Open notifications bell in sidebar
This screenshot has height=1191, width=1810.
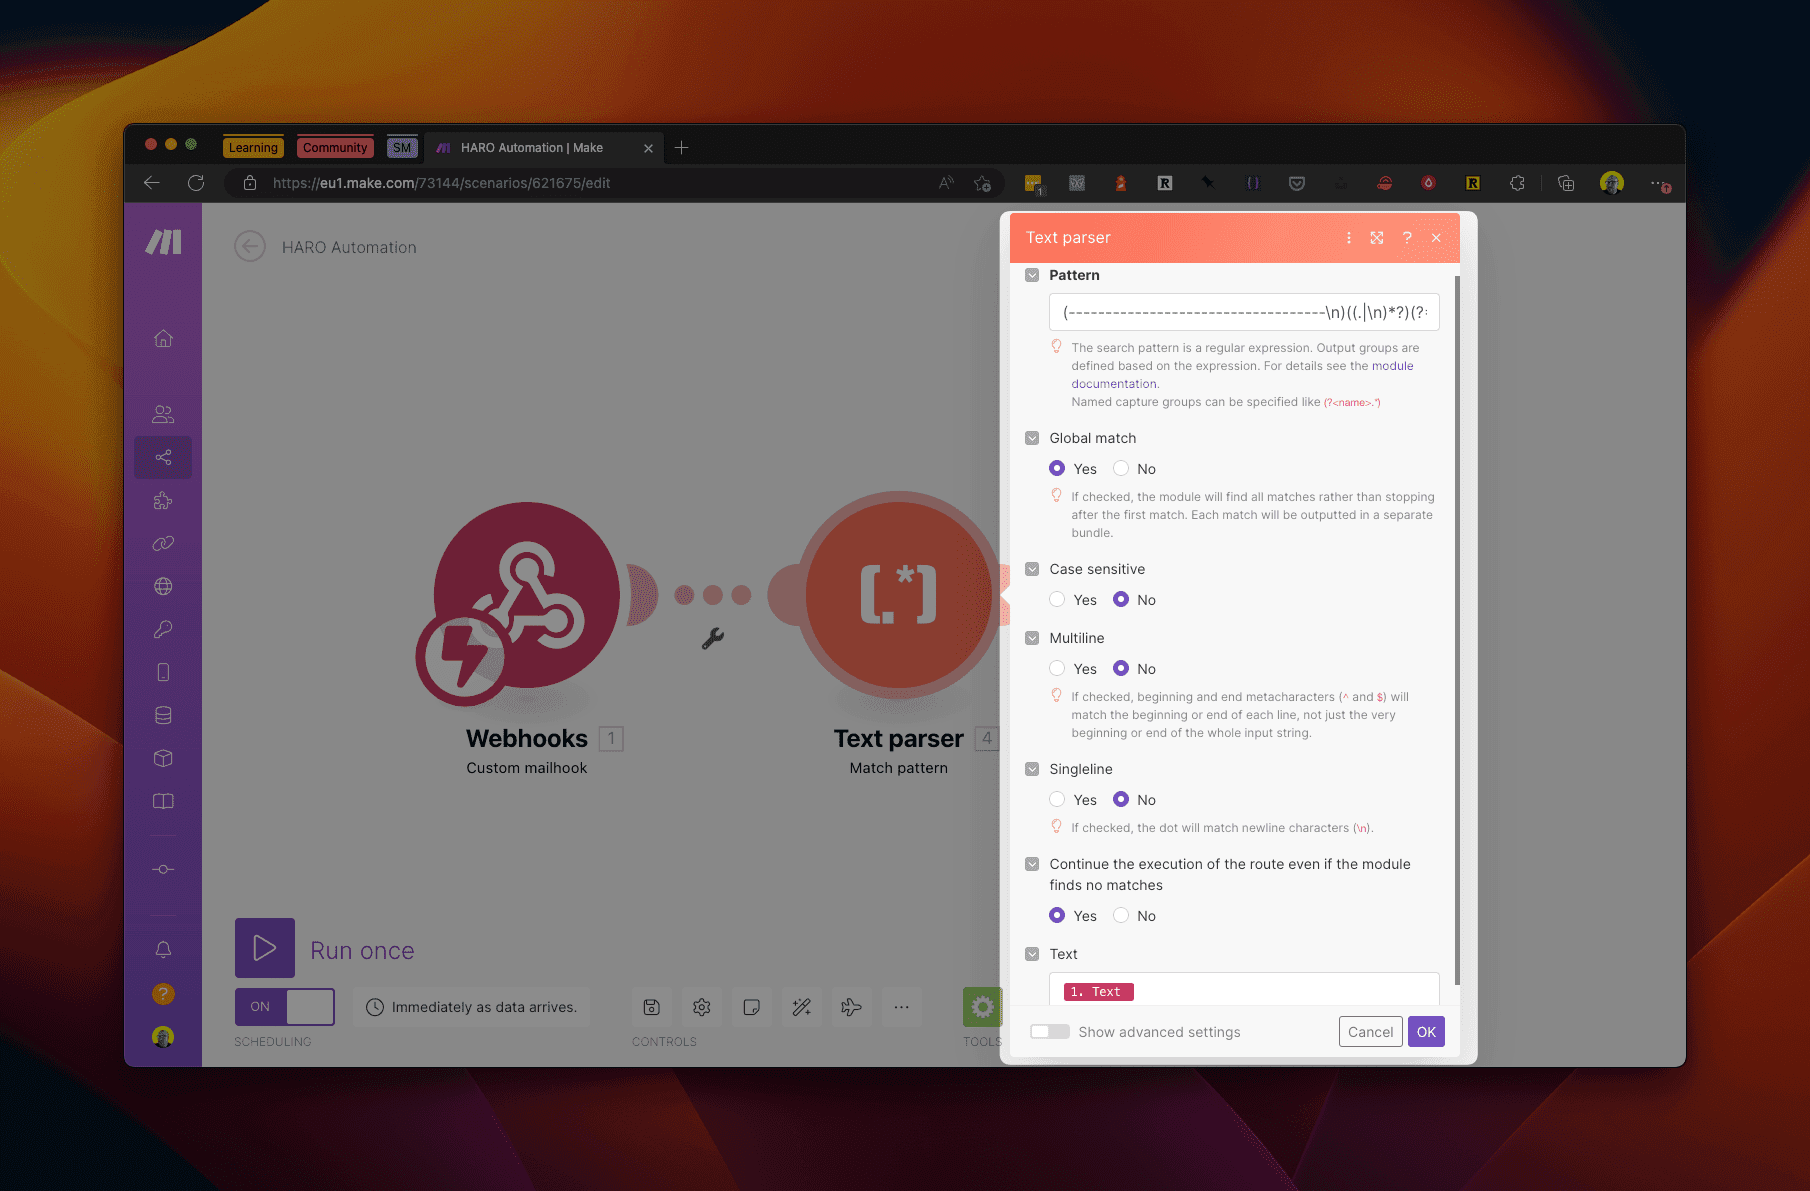pyautogui.click(x=163, y=950)
